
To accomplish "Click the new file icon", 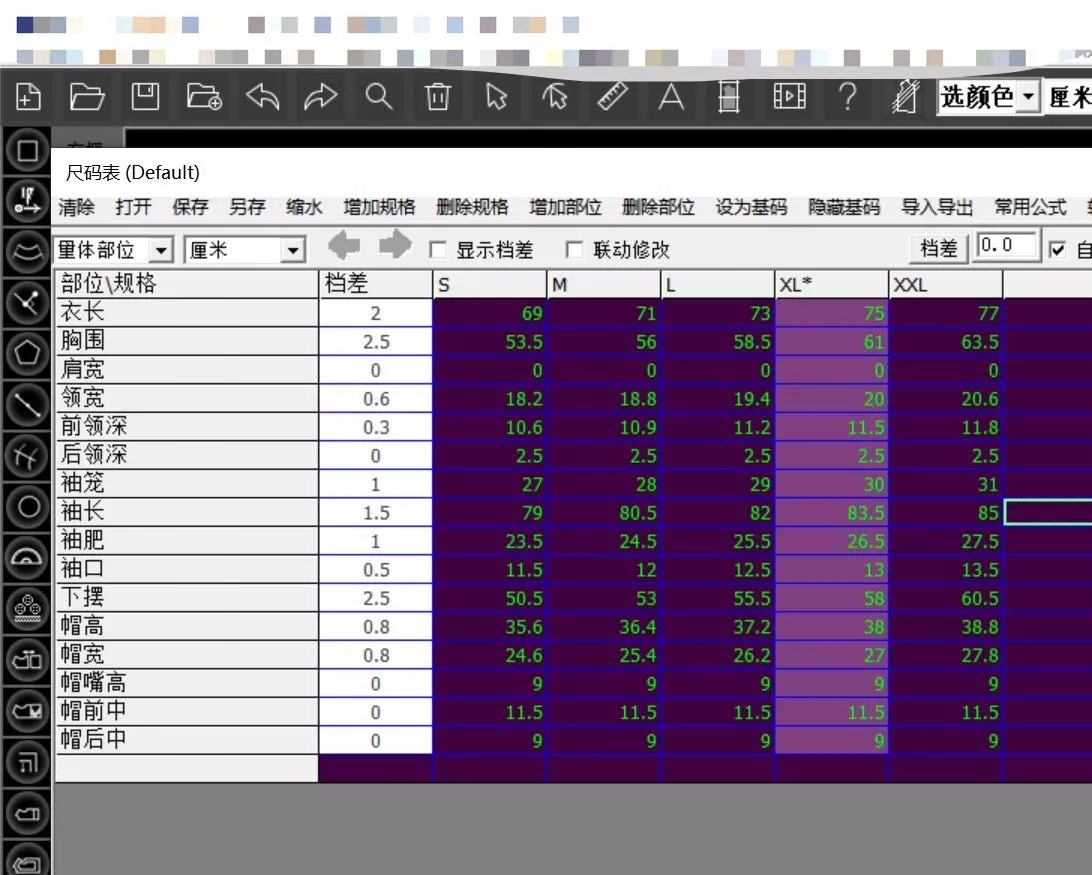I will coord(28,97).
